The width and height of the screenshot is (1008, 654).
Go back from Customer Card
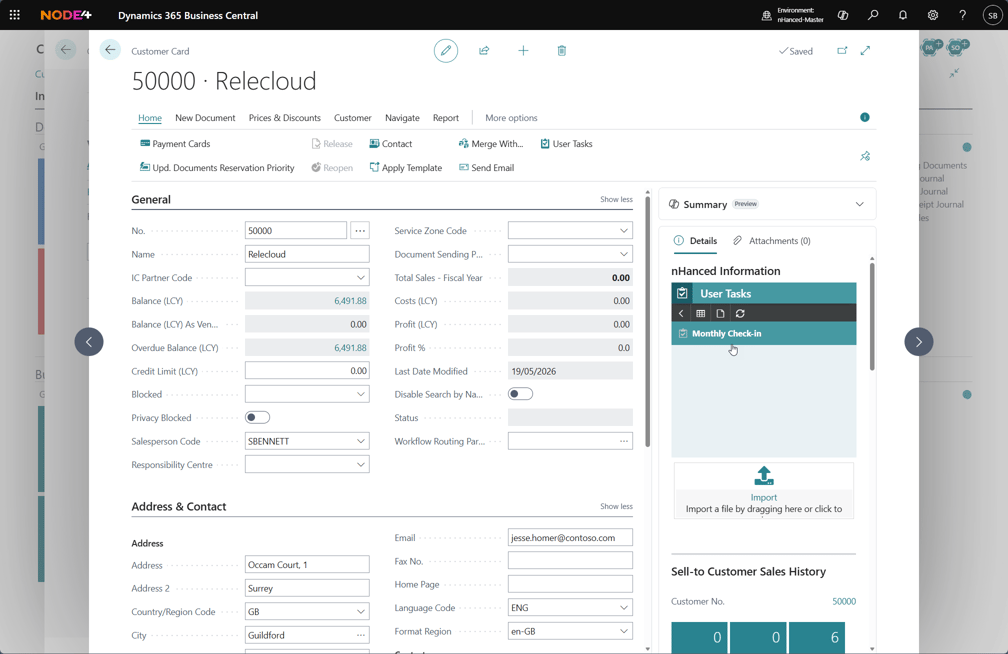pos(110,50)
